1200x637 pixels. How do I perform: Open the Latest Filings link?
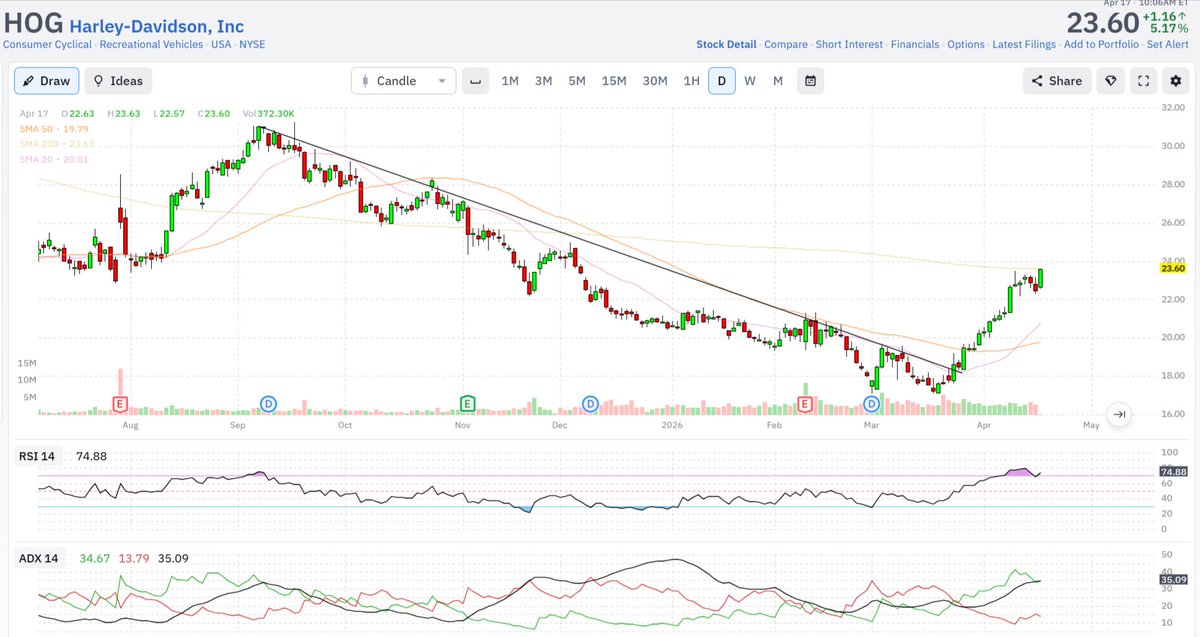tap(1025, 45)
